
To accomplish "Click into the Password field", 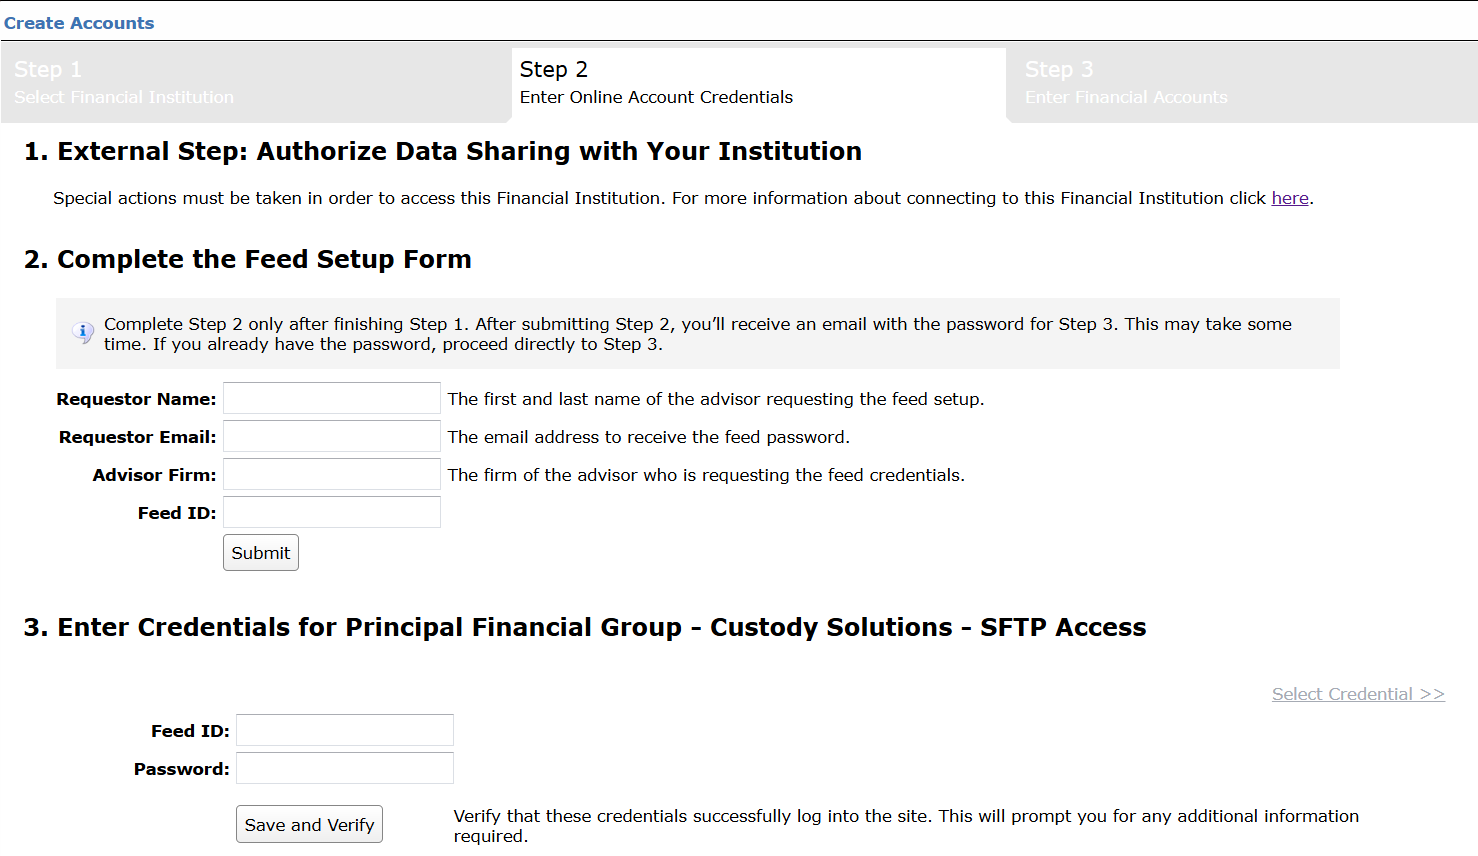I will point(344,768).
